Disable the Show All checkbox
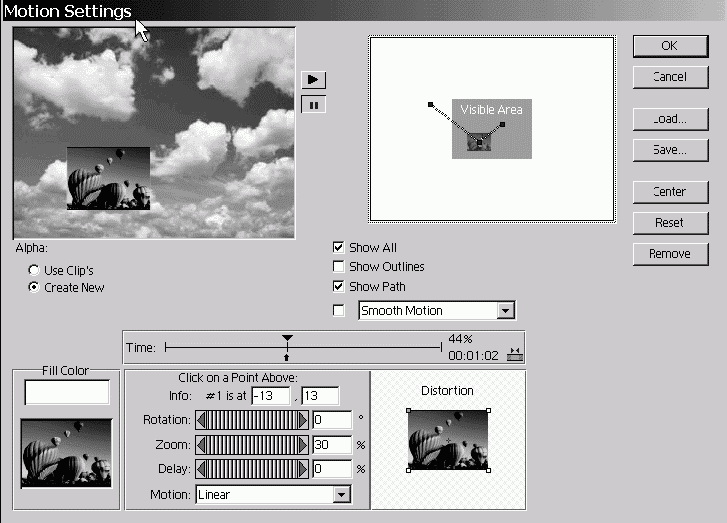The height and width of the screenshot is (523, 727). click(x=339, y=248)
